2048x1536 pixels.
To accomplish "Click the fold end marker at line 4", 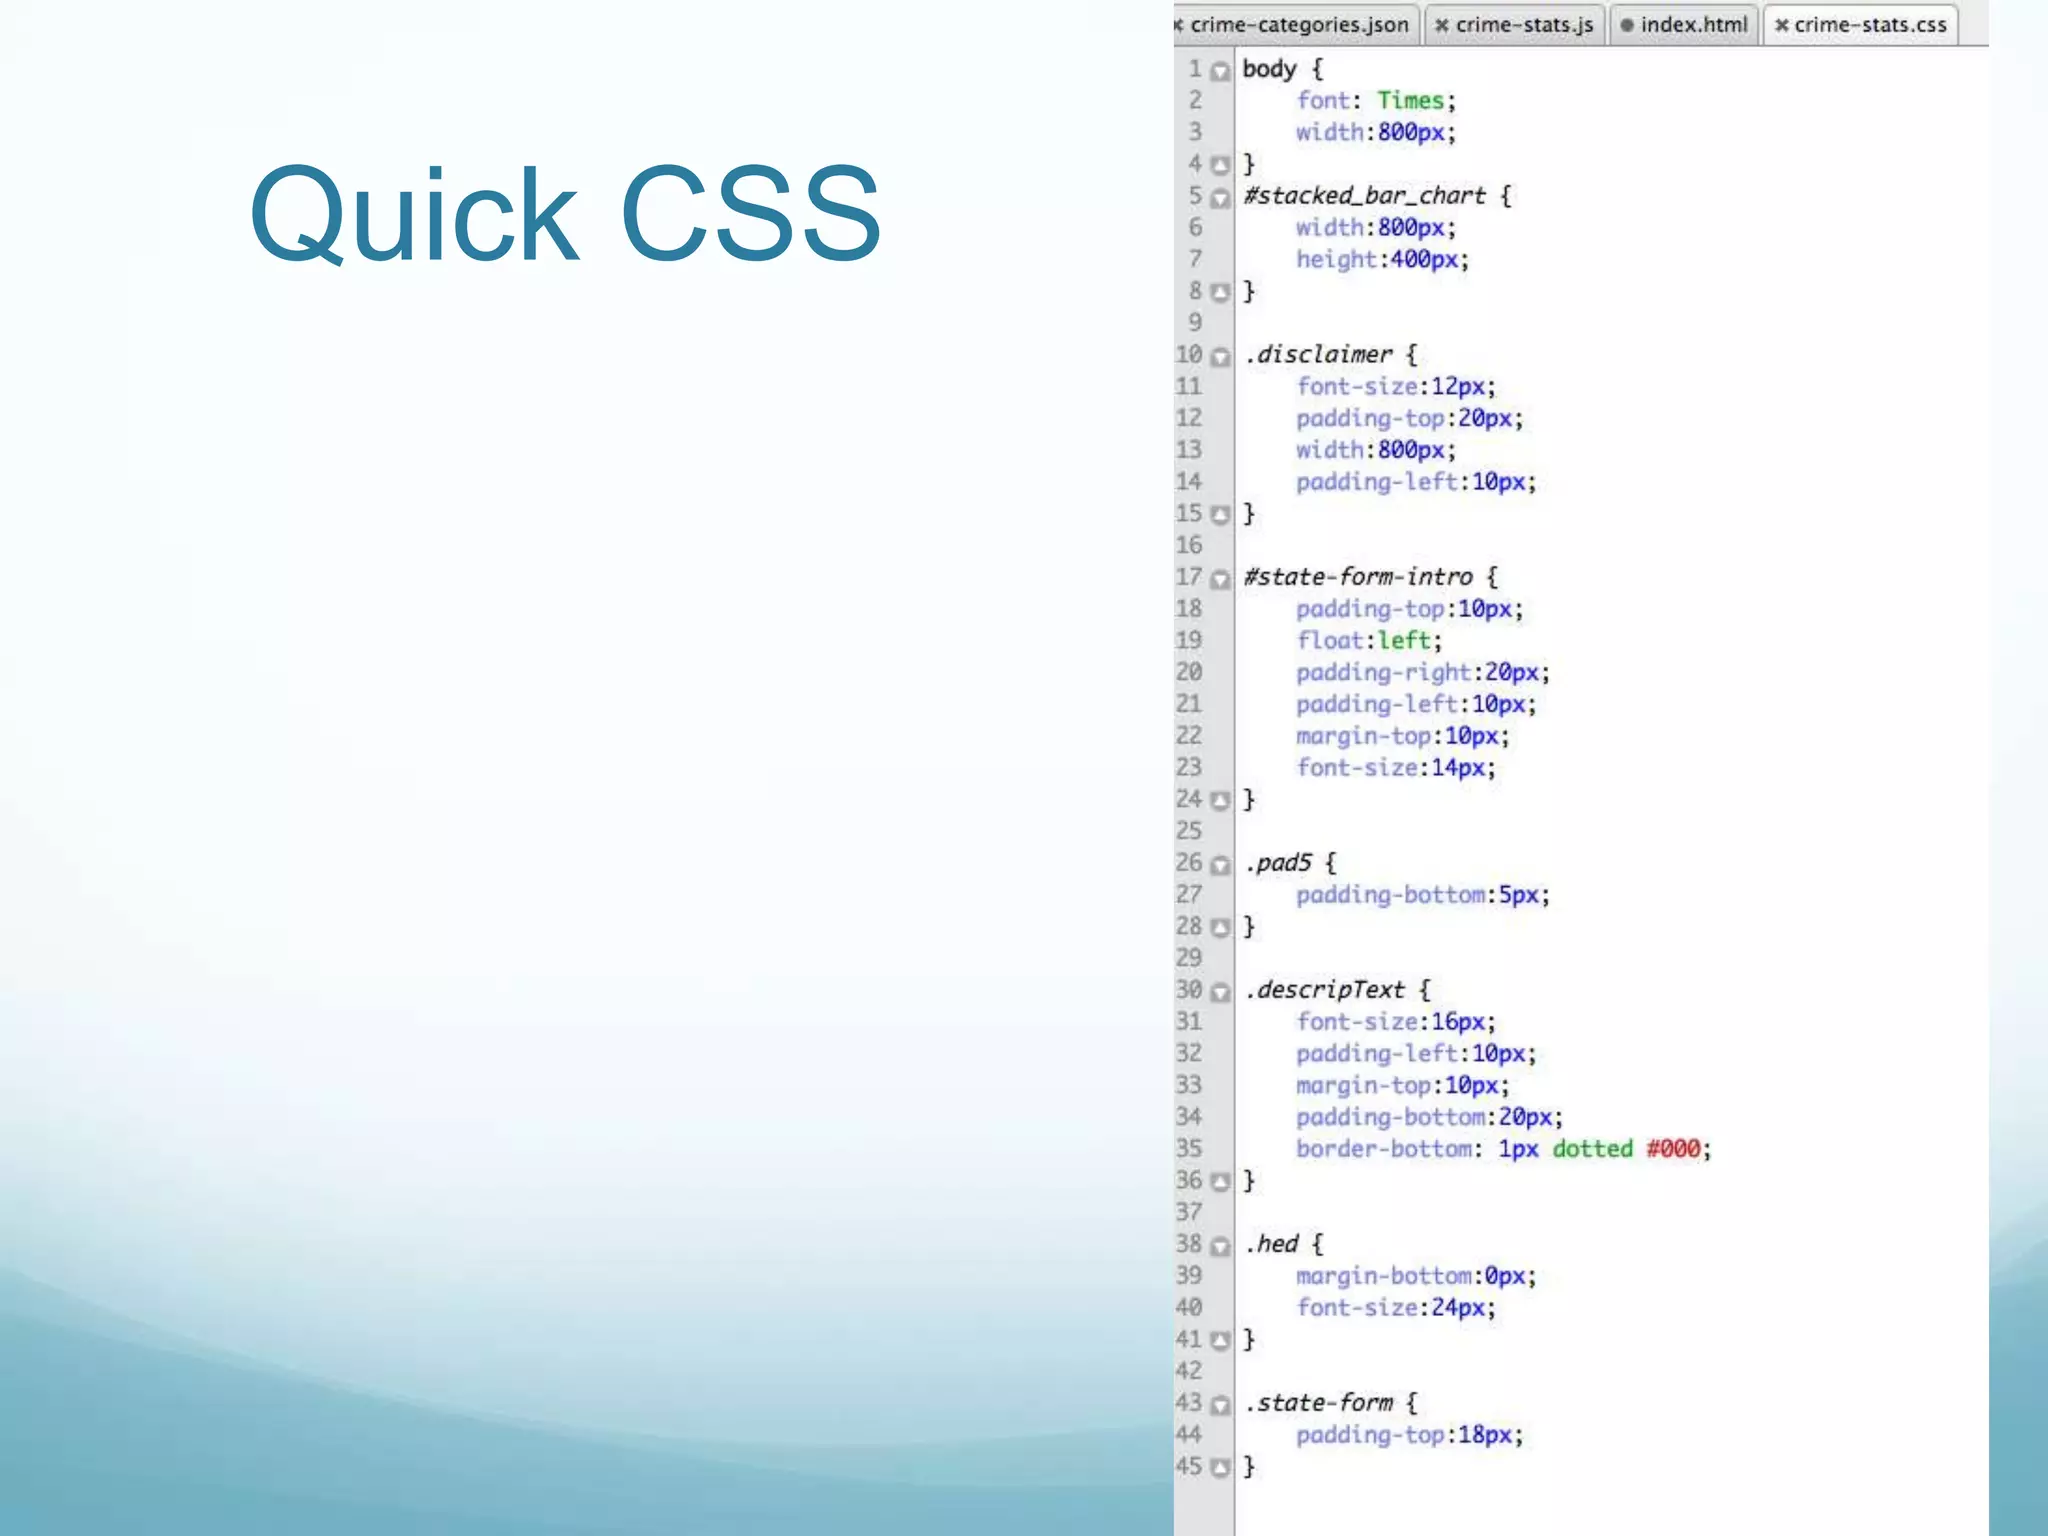I will coord(1220,165).
